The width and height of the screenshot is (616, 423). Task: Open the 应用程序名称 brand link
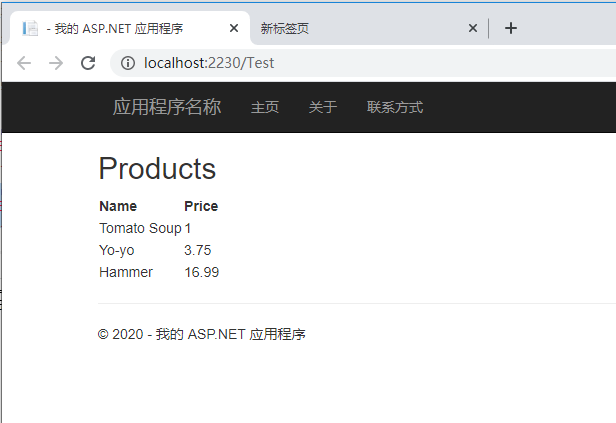(x=167, y=107)
